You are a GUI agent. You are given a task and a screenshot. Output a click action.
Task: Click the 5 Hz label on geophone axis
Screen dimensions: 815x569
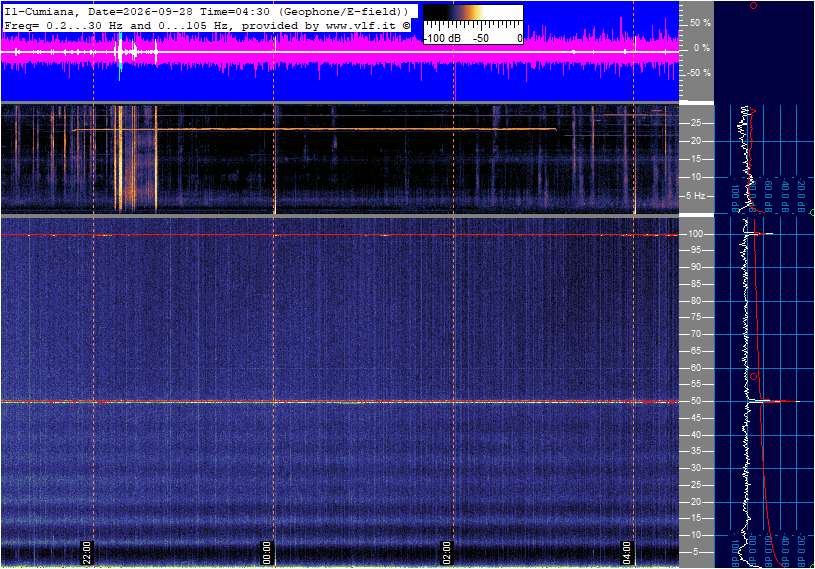(x=695, y=196)
